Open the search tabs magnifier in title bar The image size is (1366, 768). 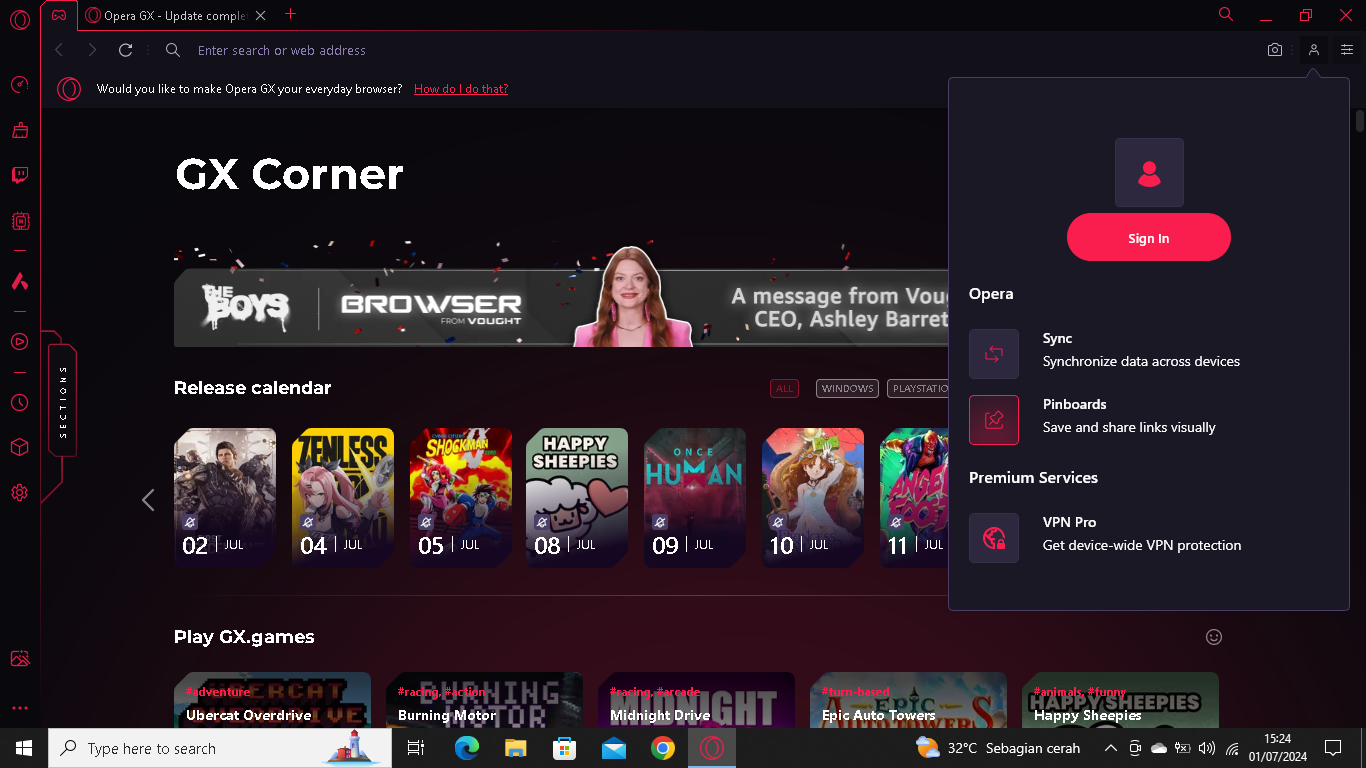point(1226,14)
